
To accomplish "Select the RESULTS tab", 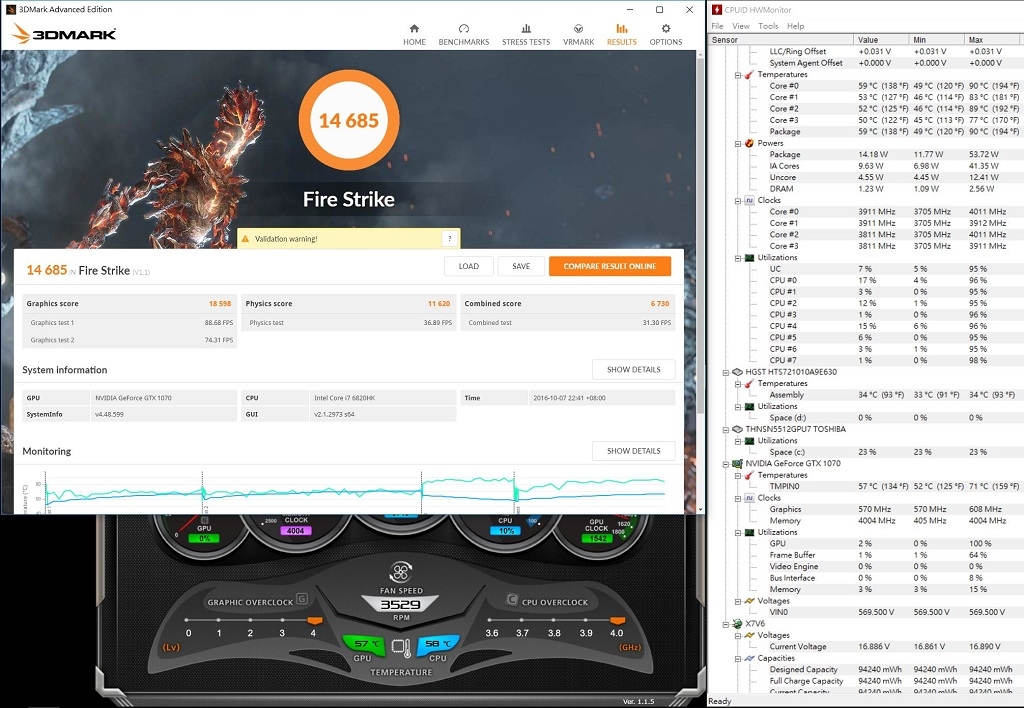I will [x=621, y=35].
